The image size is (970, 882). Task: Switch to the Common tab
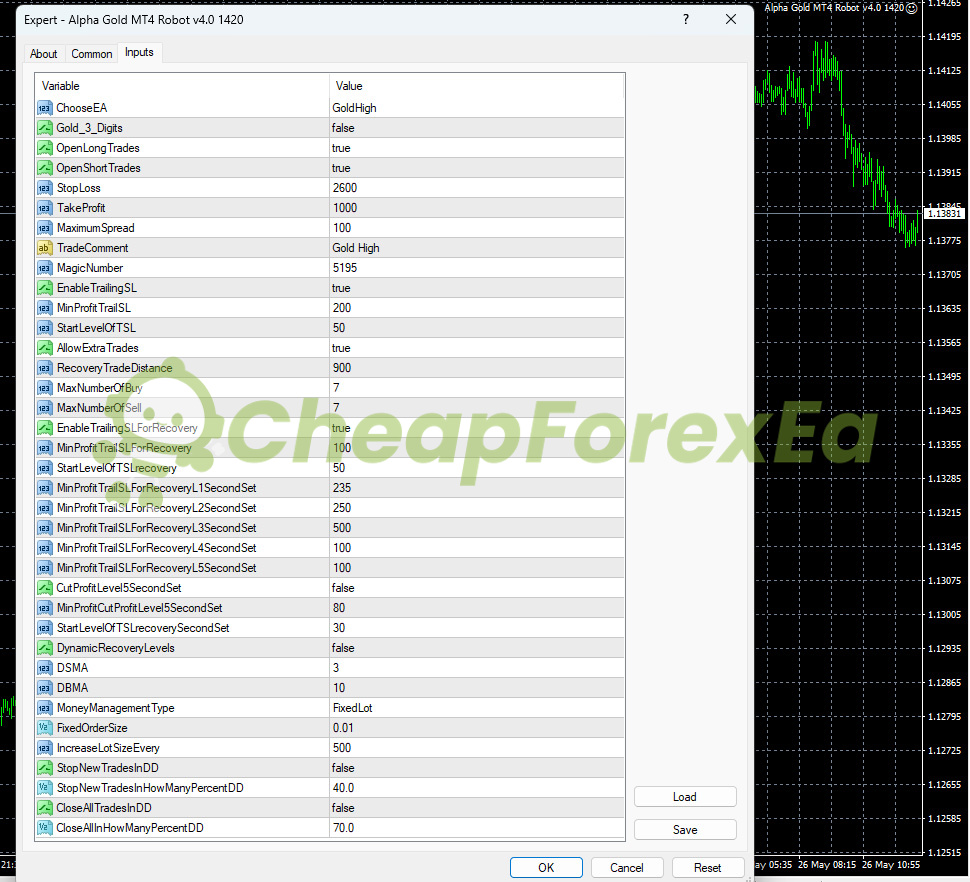pyautogui.click(x=92, y=54)
